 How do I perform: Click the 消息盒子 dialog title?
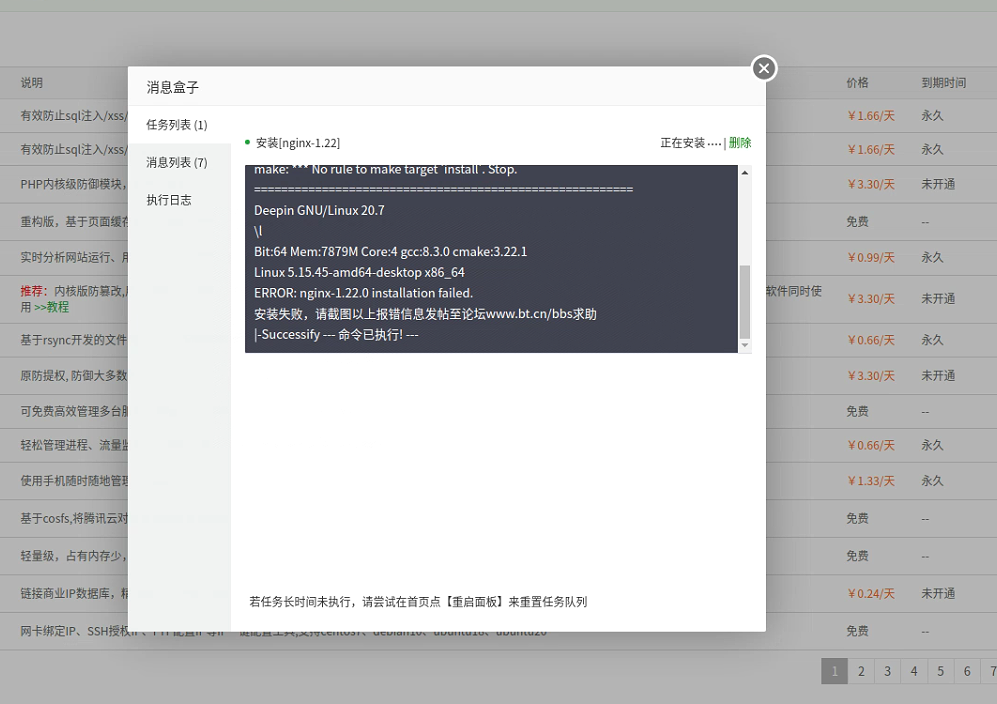pyautogui.click(x=173, y=87)
